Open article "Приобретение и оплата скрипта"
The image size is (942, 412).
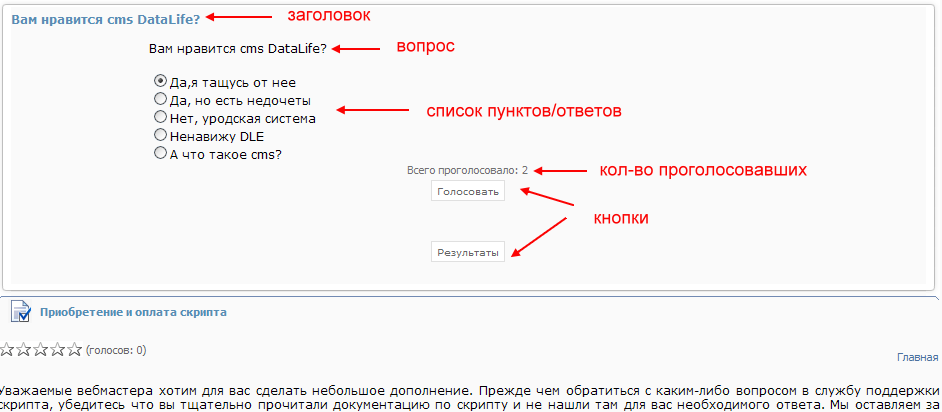(x=133, y=312)
